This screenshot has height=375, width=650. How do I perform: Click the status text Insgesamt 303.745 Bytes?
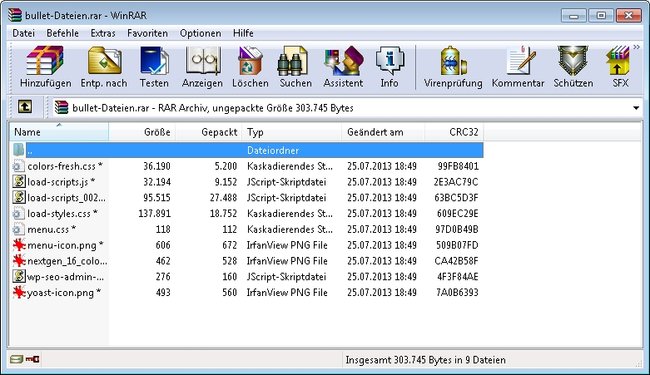pyautogui.click(x=426, y=360)
